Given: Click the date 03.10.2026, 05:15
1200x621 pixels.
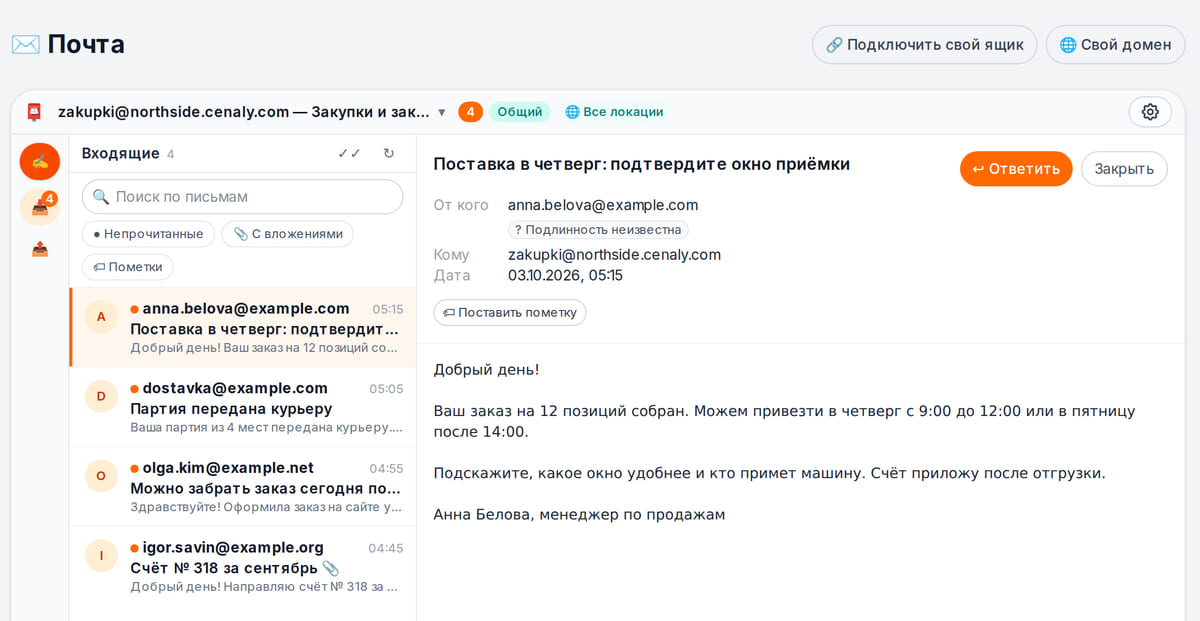Looking at the screenshot, I should pyautogui.click(x=565, y=275).
